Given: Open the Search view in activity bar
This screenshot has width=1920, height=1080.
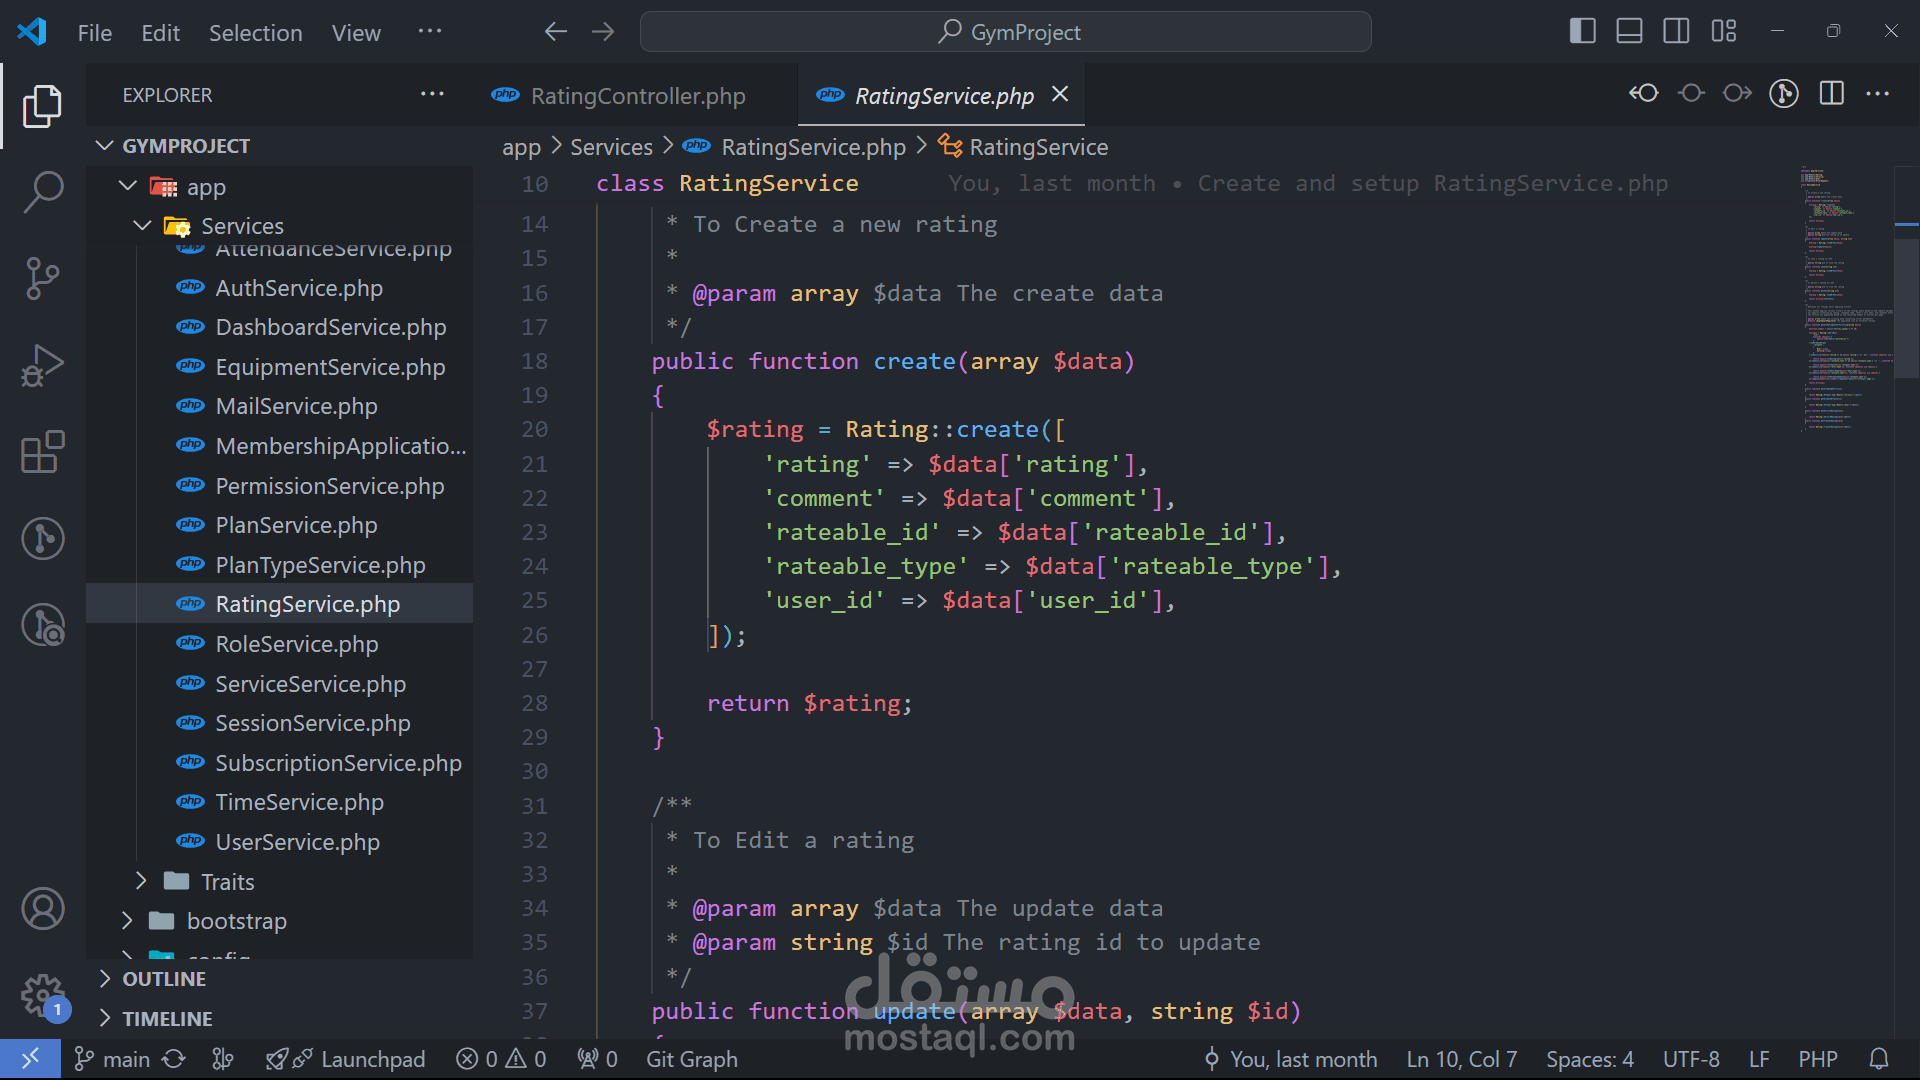Looking at the screenshot, I should [x=43, y=191].
